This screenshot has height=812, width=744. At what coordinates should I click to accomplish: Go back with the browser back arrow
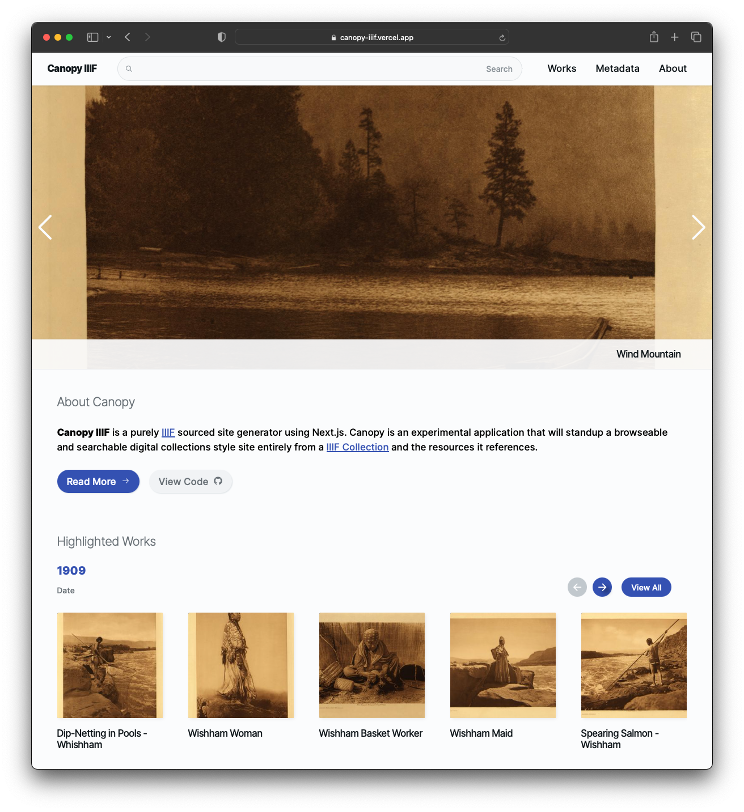127,37
